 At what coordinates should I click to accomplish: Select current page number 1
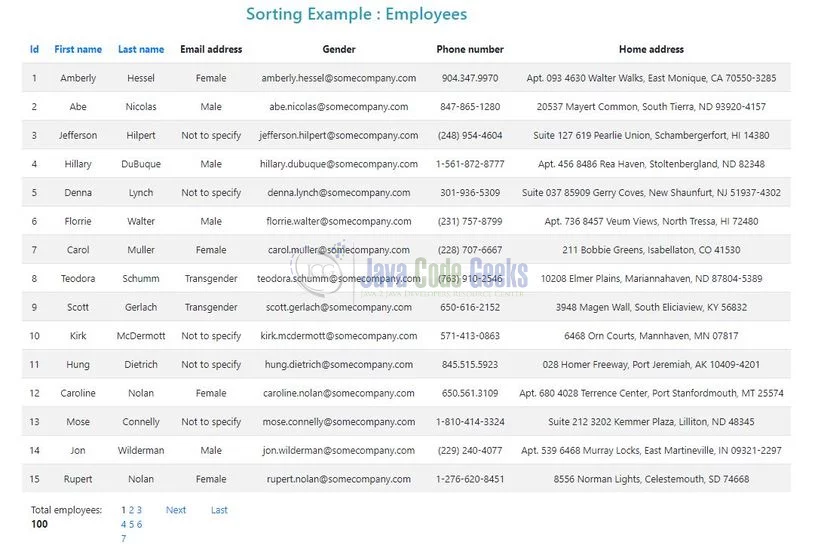click(124, 510)
